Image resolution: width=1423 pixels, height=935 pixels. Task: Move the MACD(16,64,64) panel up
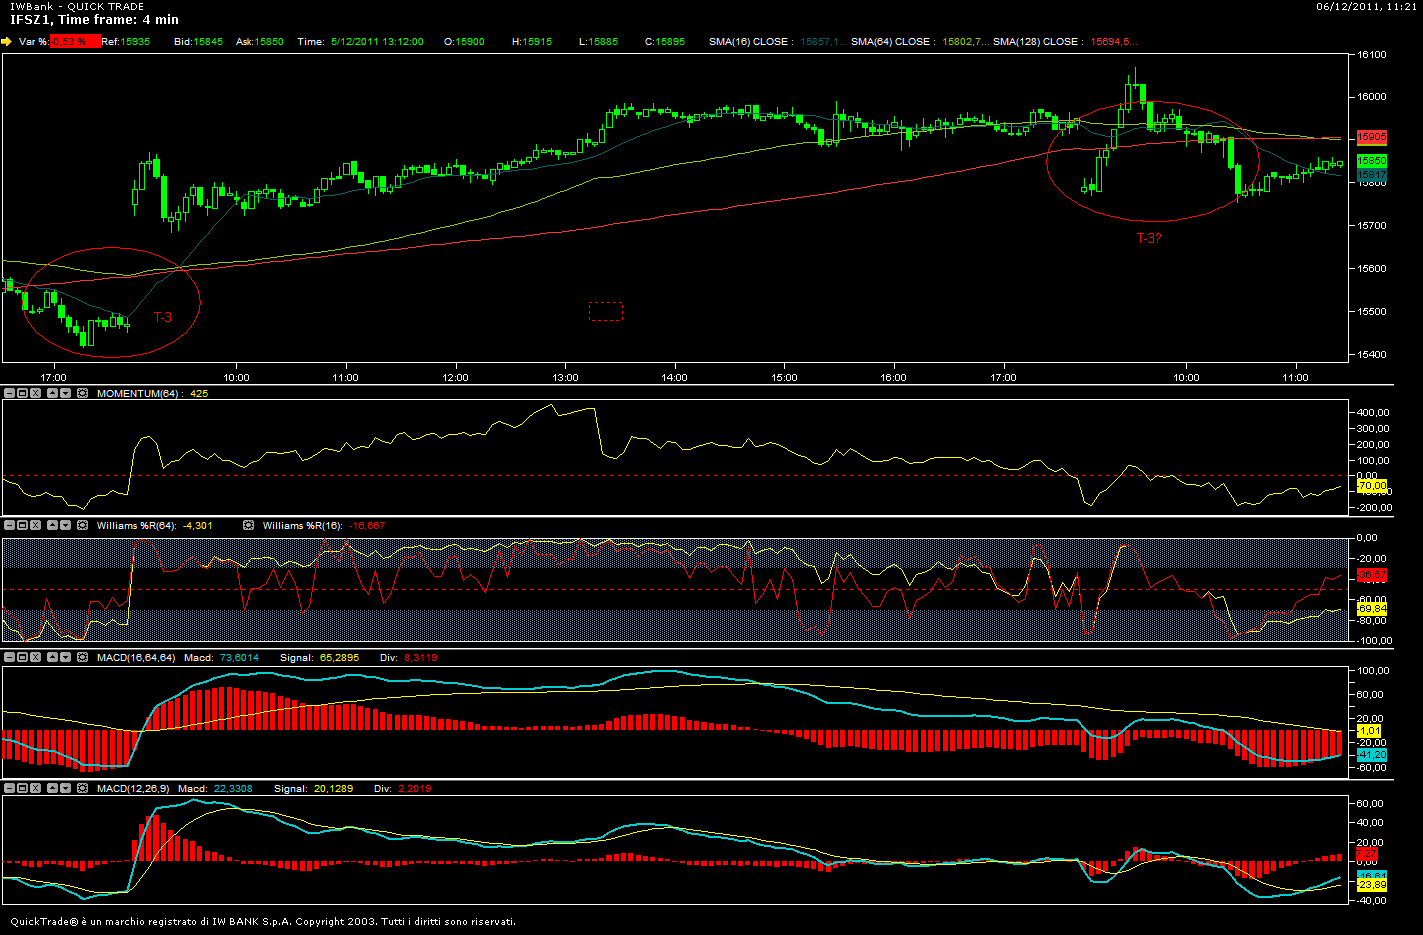click(x=53, y=657)
